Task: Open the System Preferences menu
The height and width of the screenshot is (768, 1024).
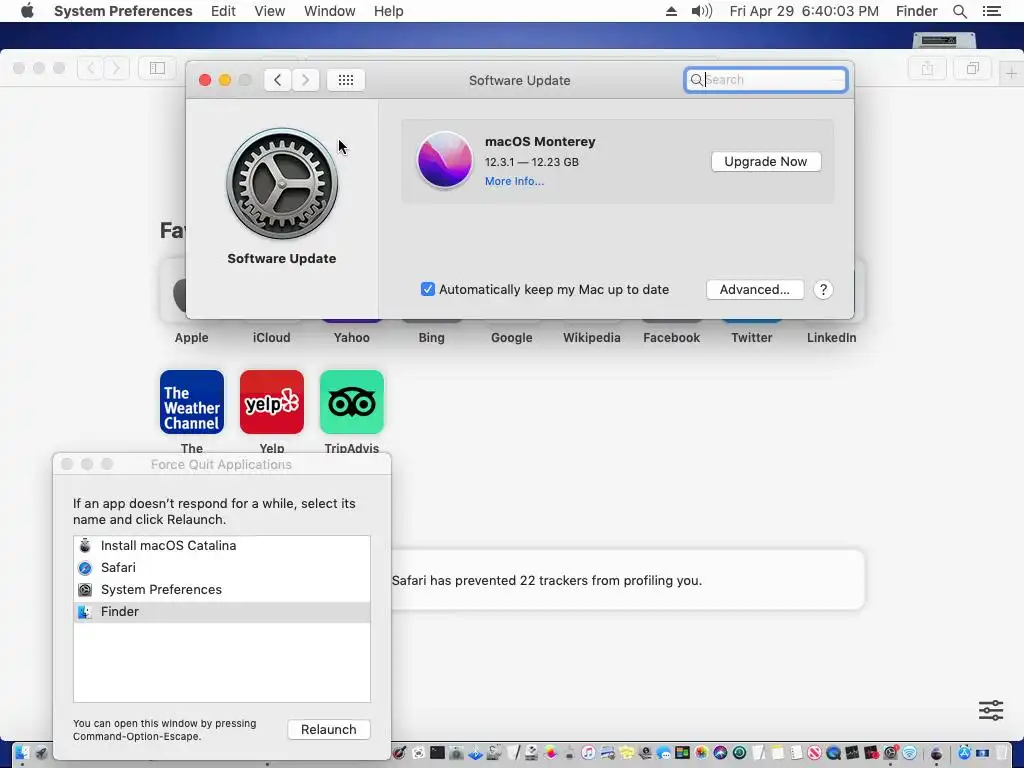Action: [123, 11]
